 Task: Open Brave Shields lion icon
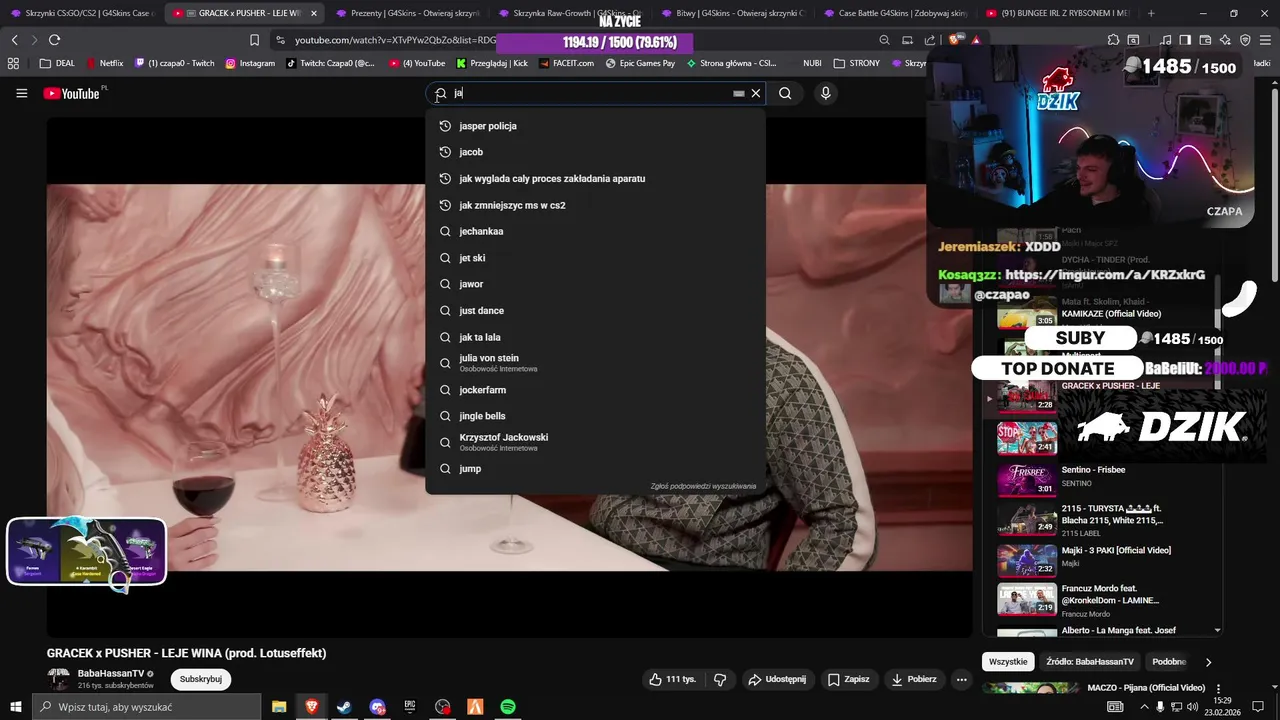click(x=955, y=40)
